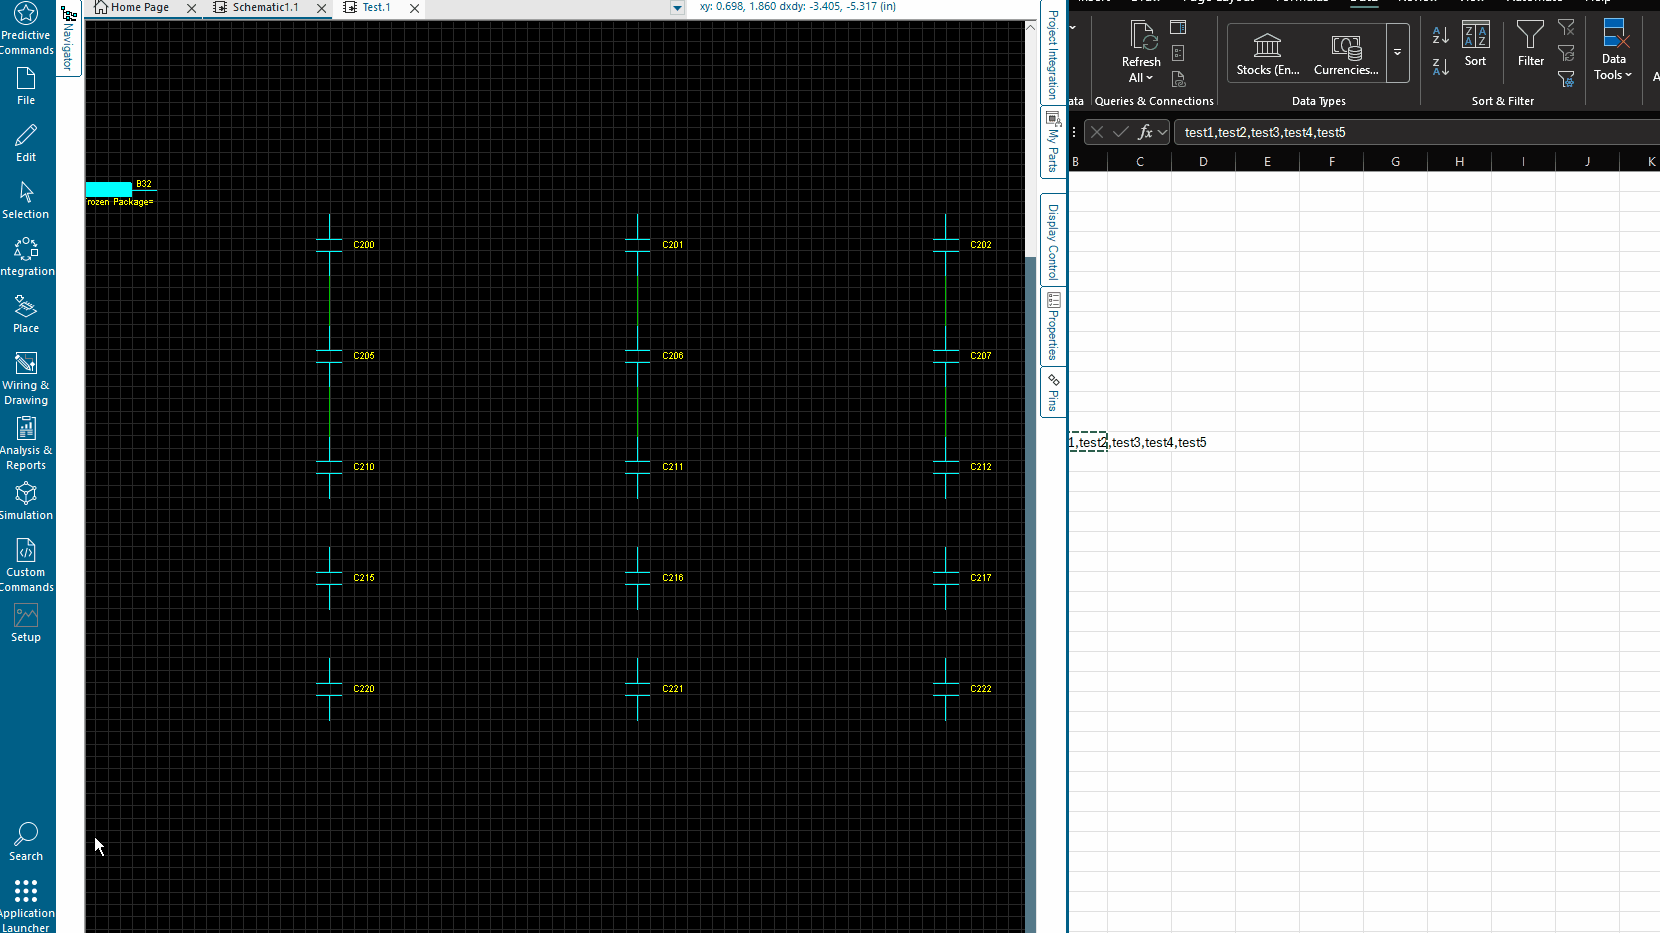Reapply the filter
Image resolution: width=1660 pixels, height=933 pixels.
1567,53
